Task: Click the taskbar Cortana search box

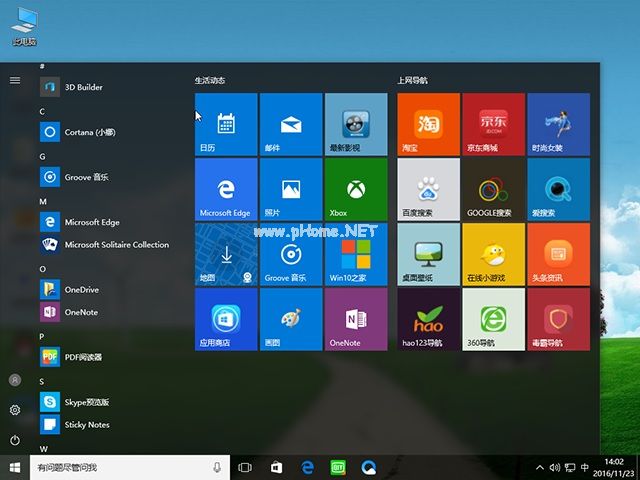Action: coord(120,467)
